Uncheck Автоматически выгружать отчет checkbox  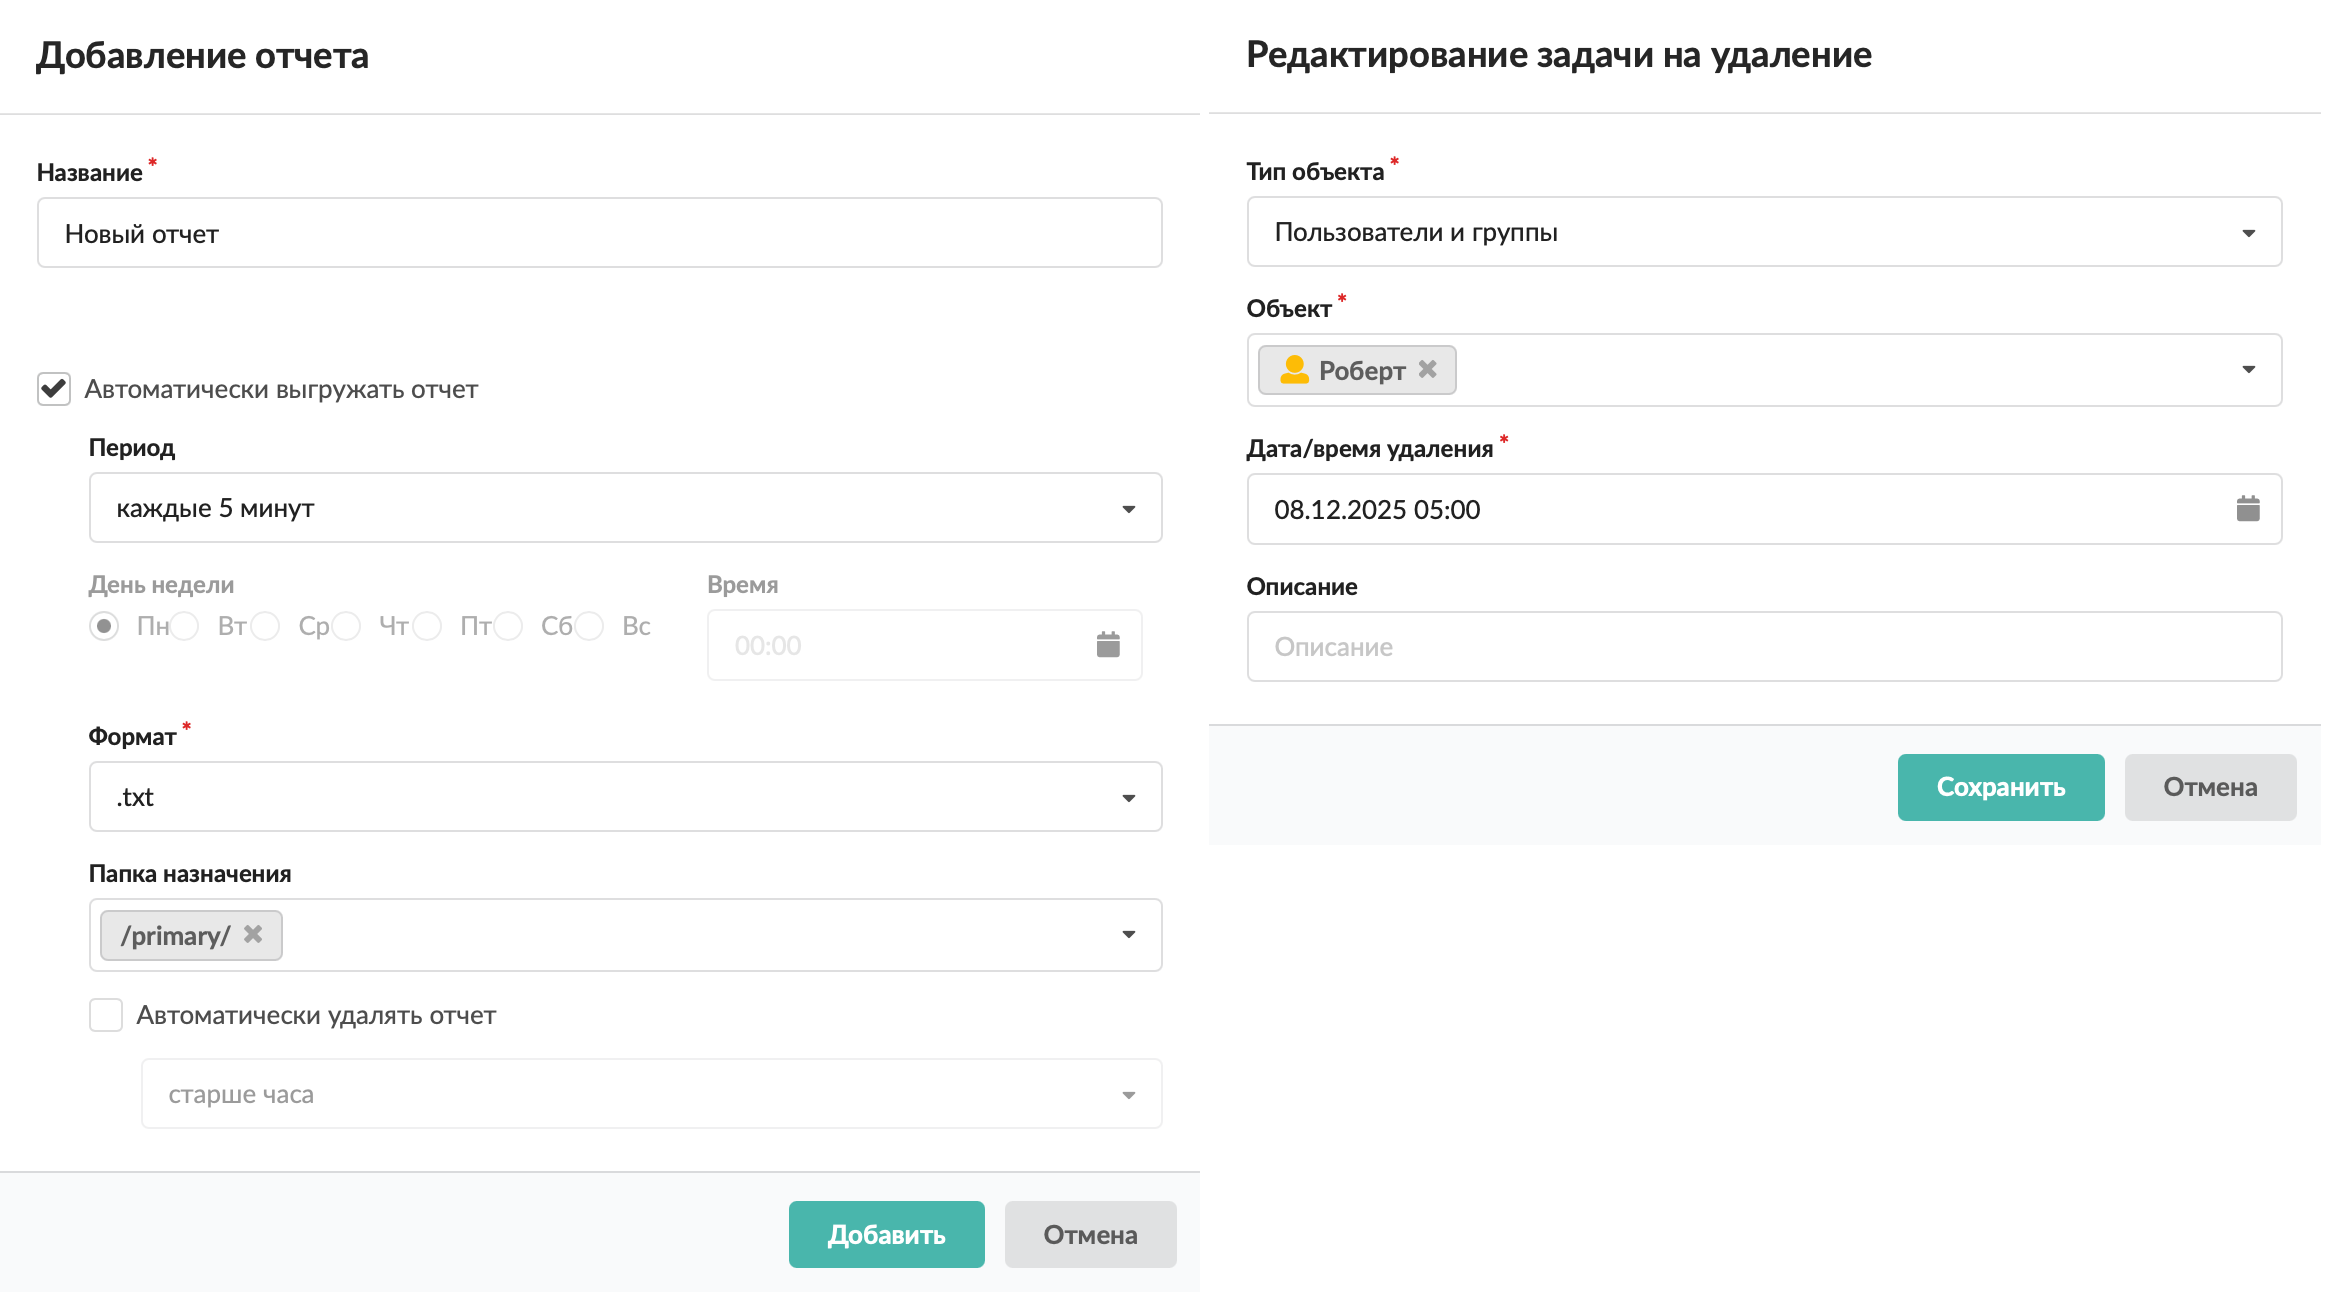[x=54, y=389]
